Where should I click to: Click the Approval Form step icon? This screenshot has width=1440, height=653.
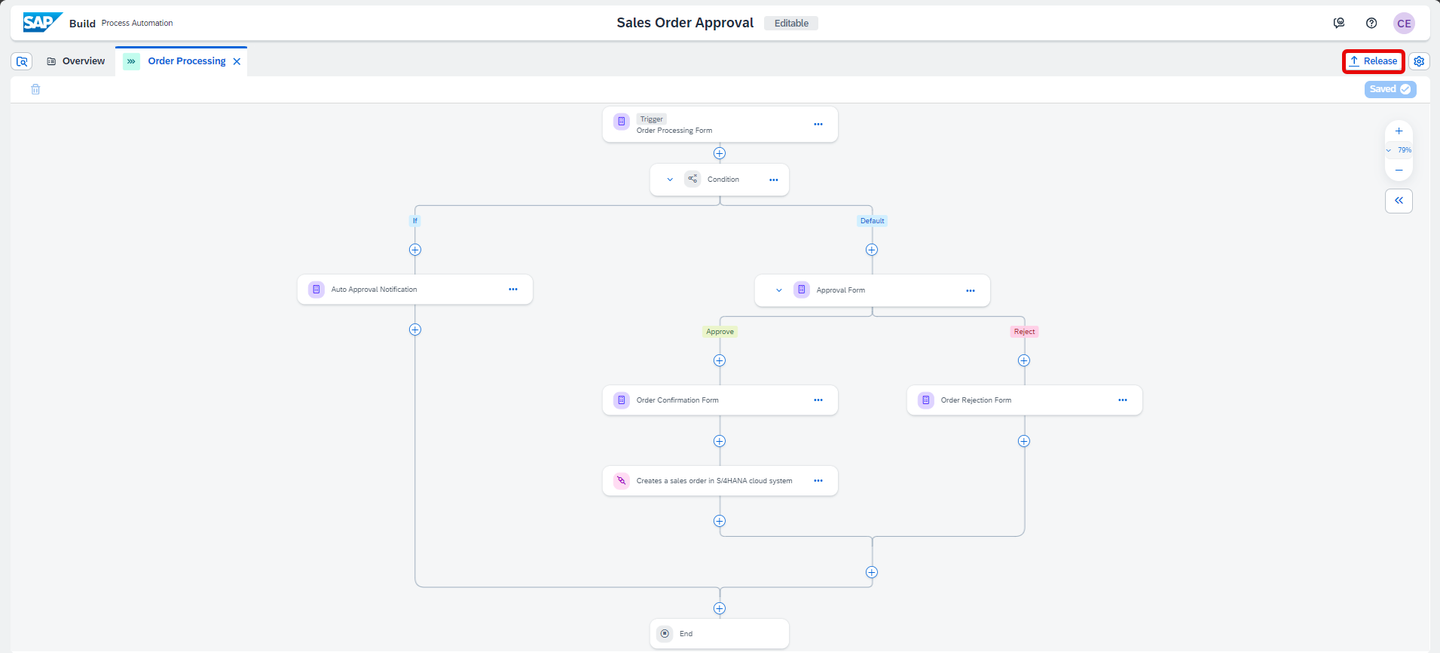801,290
